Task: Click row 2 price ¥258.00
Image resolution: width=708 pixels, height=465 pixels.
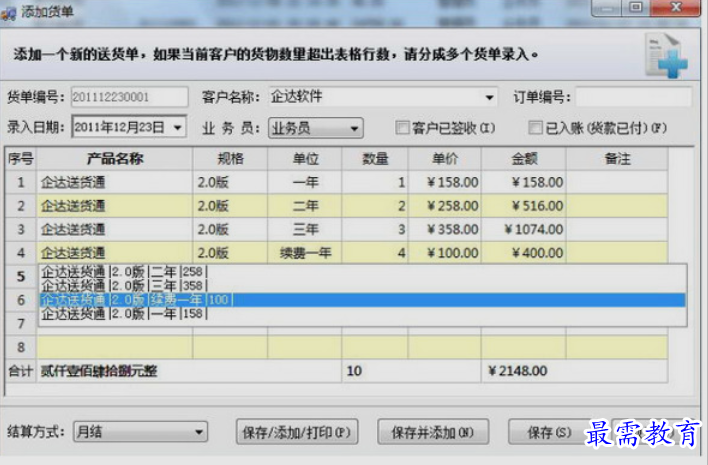Action: (x=452, y=206)
